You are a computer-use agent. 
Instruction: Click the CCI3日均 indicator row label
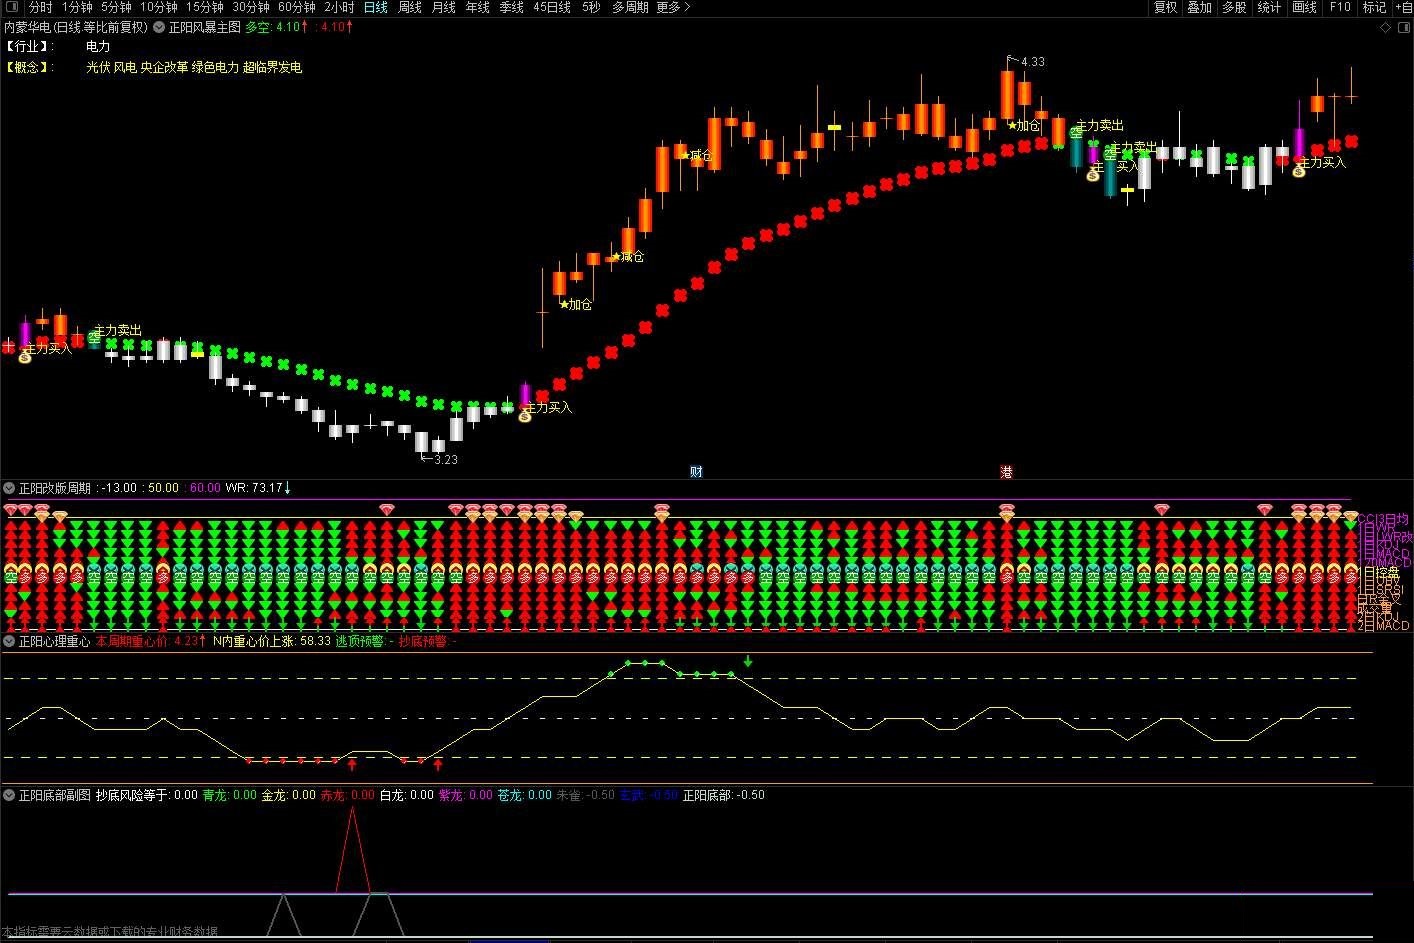click(1384, 519)
